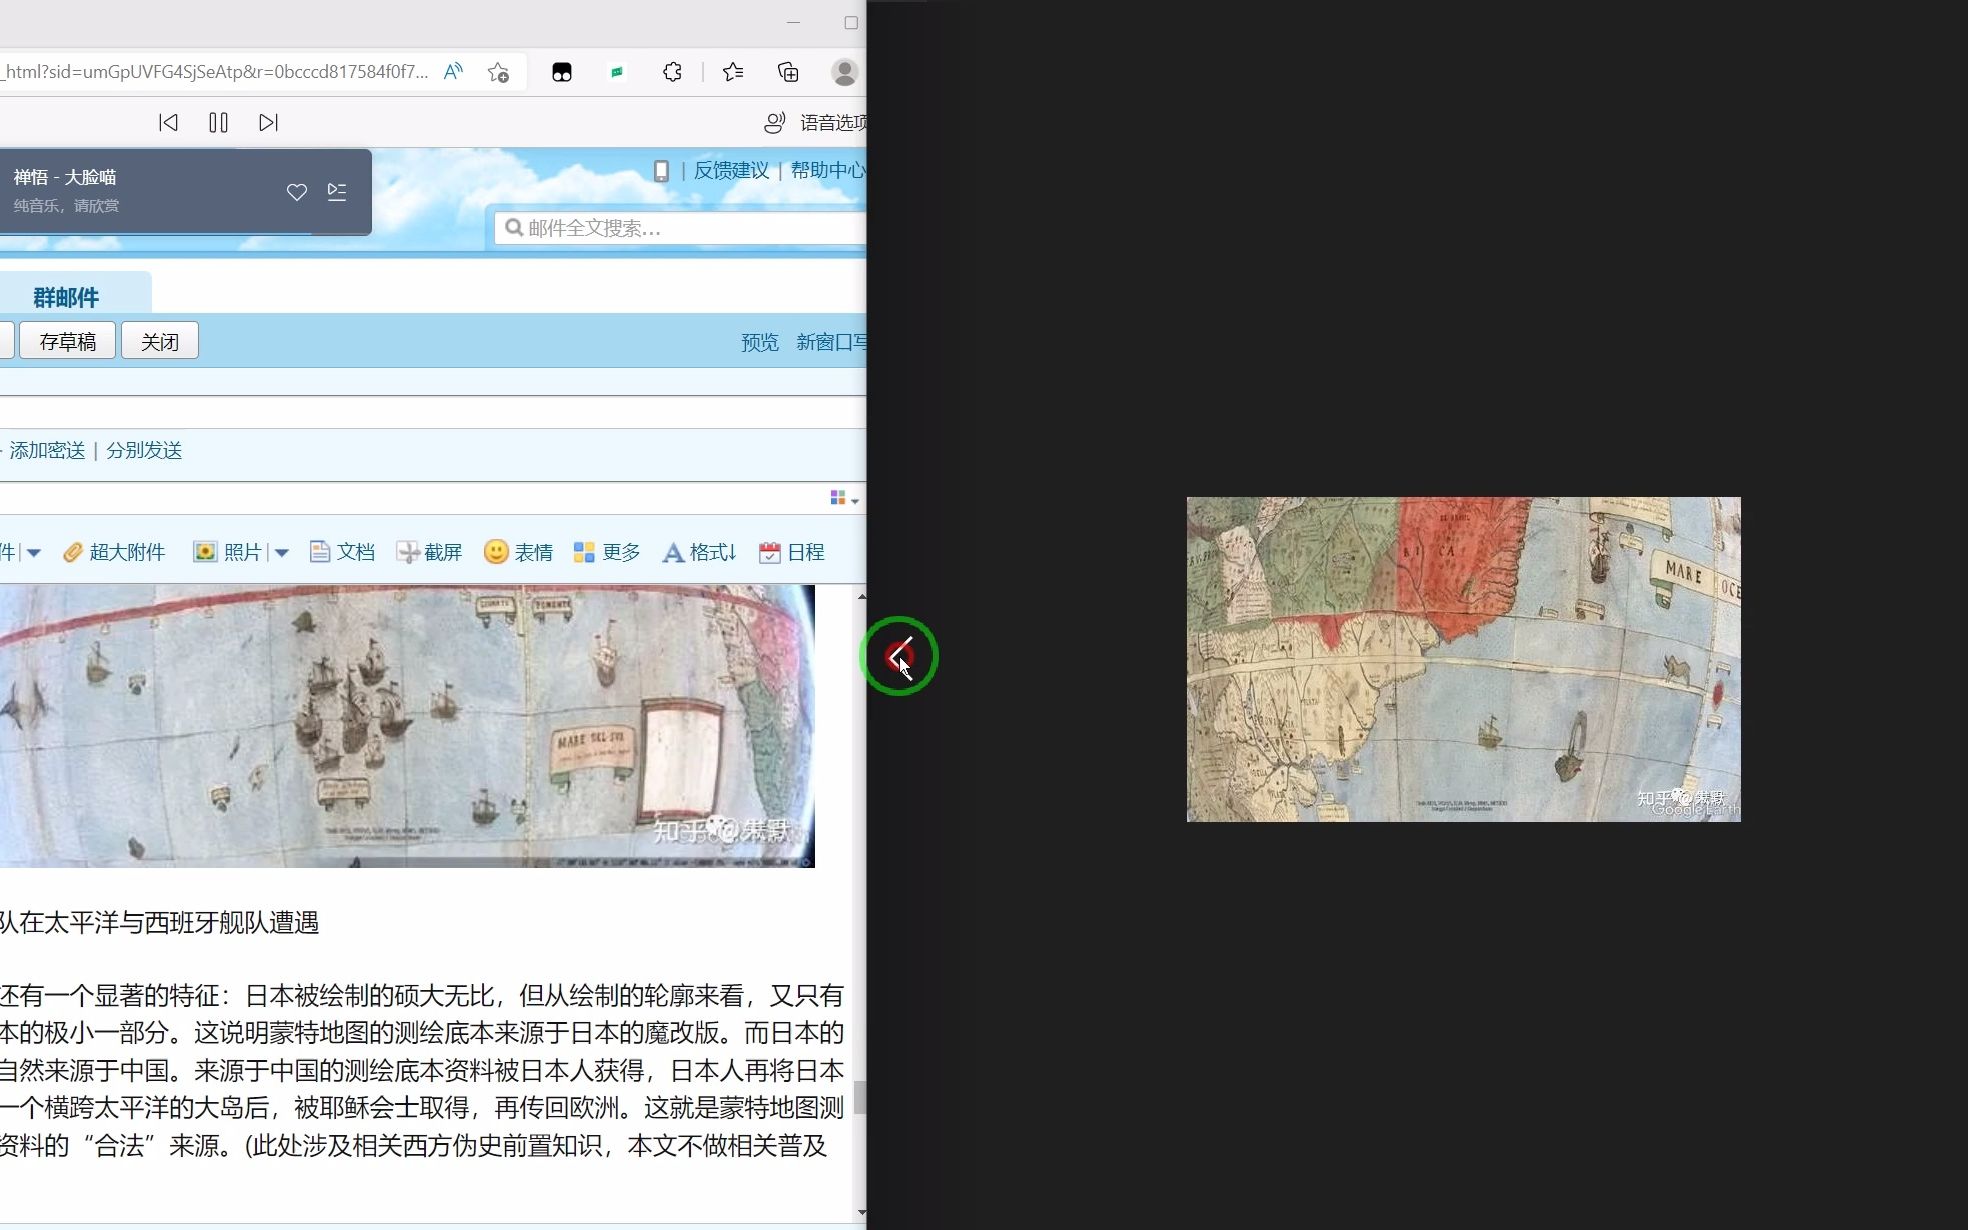Click the read aloud icon in address bar

click(453, 72)
